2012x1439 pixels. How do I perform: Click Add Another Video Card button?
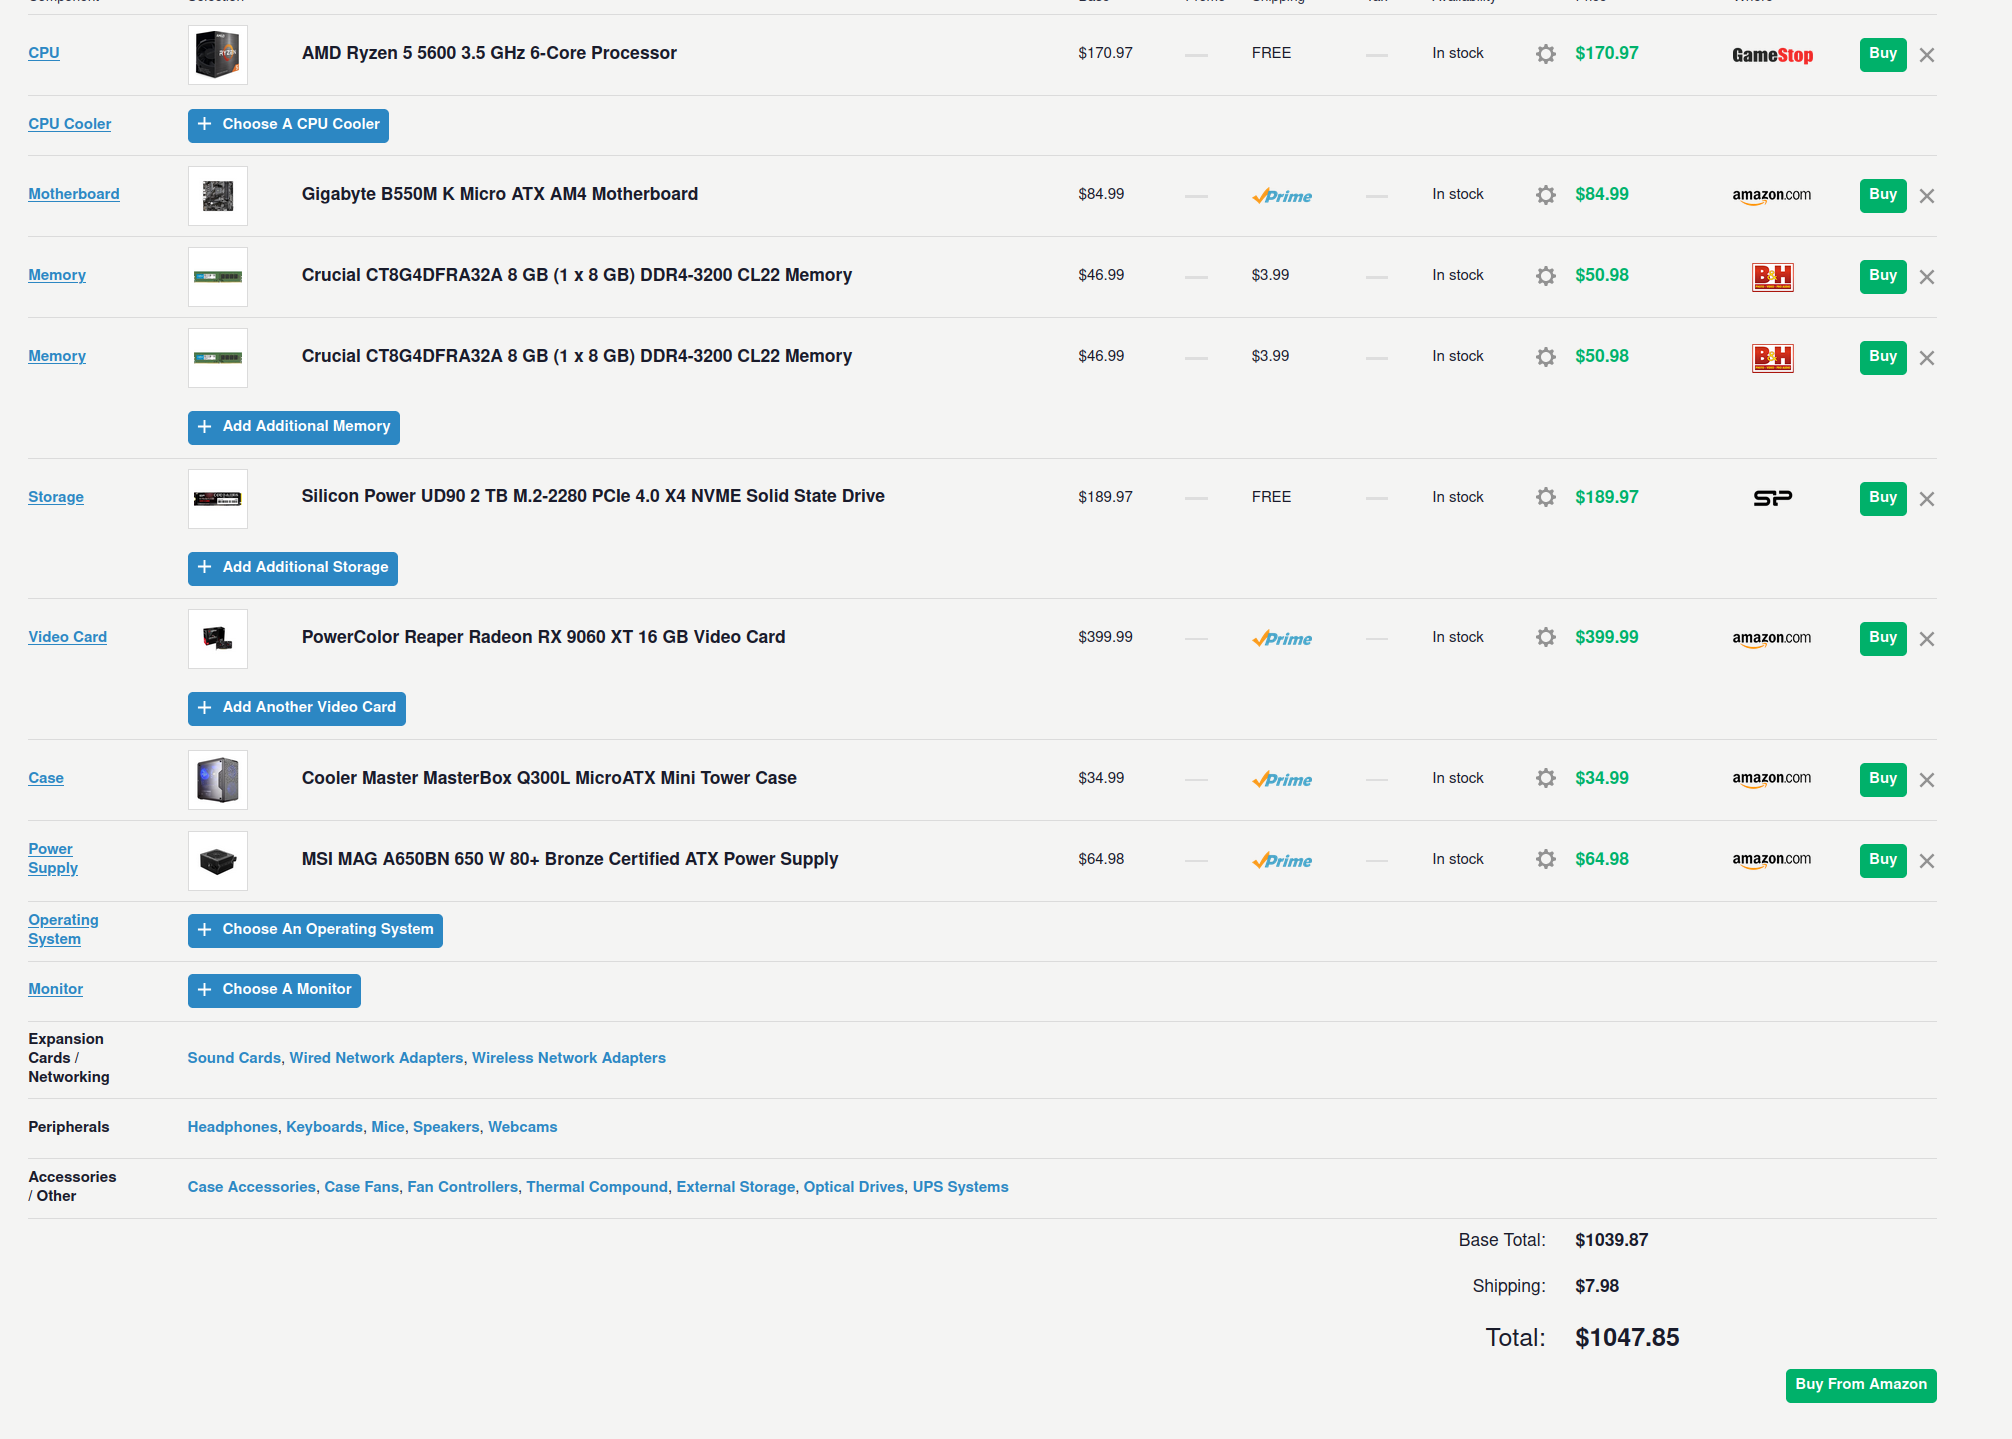(x=296, y=708)
